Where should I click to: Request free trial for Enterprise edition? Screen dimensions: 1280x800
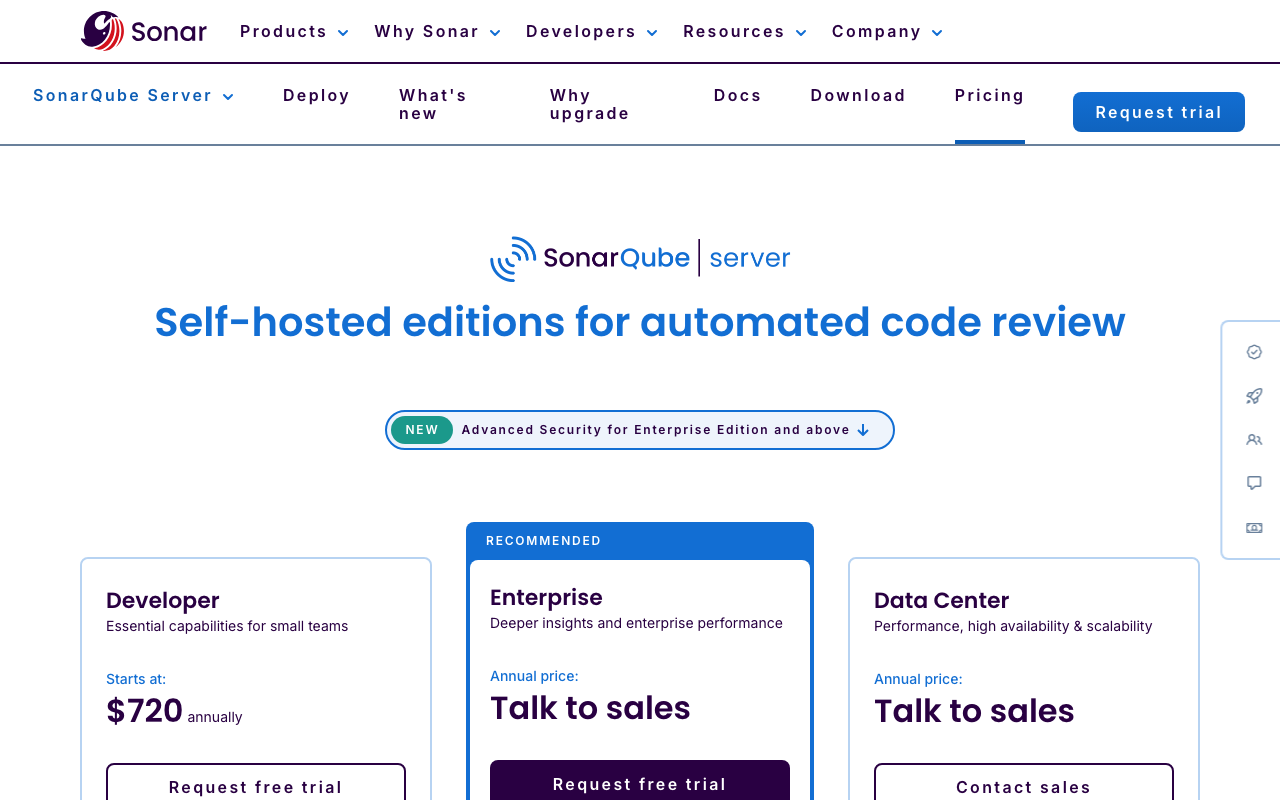[x=640, y=780]
